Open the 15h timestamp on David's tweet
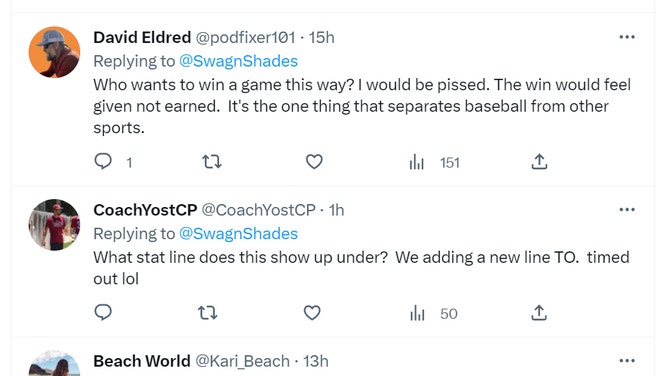The image size is (668, 376). (x=322, y=37)
